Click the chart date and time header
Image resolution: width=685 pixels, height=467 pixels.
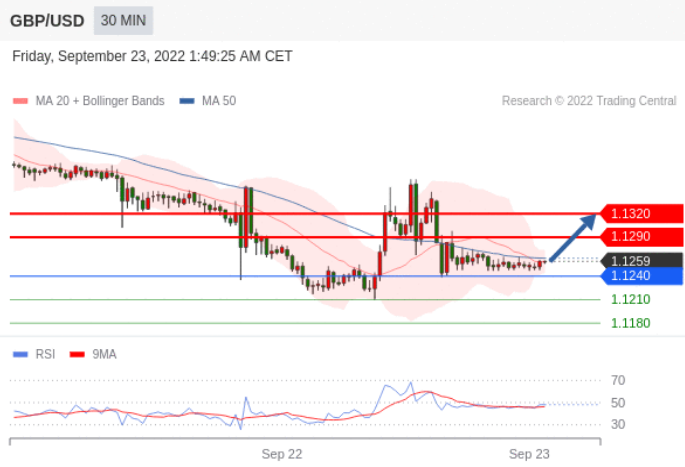point(152,56)
